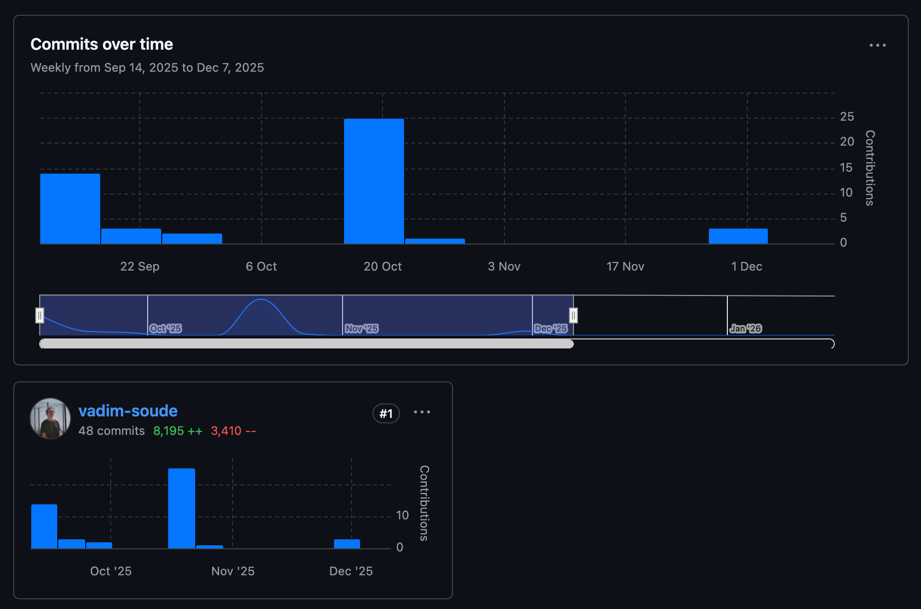The image size is (921, 609).
Task: Click the horizontal scrollbar under the range navigator
Action: coord(306,343)
